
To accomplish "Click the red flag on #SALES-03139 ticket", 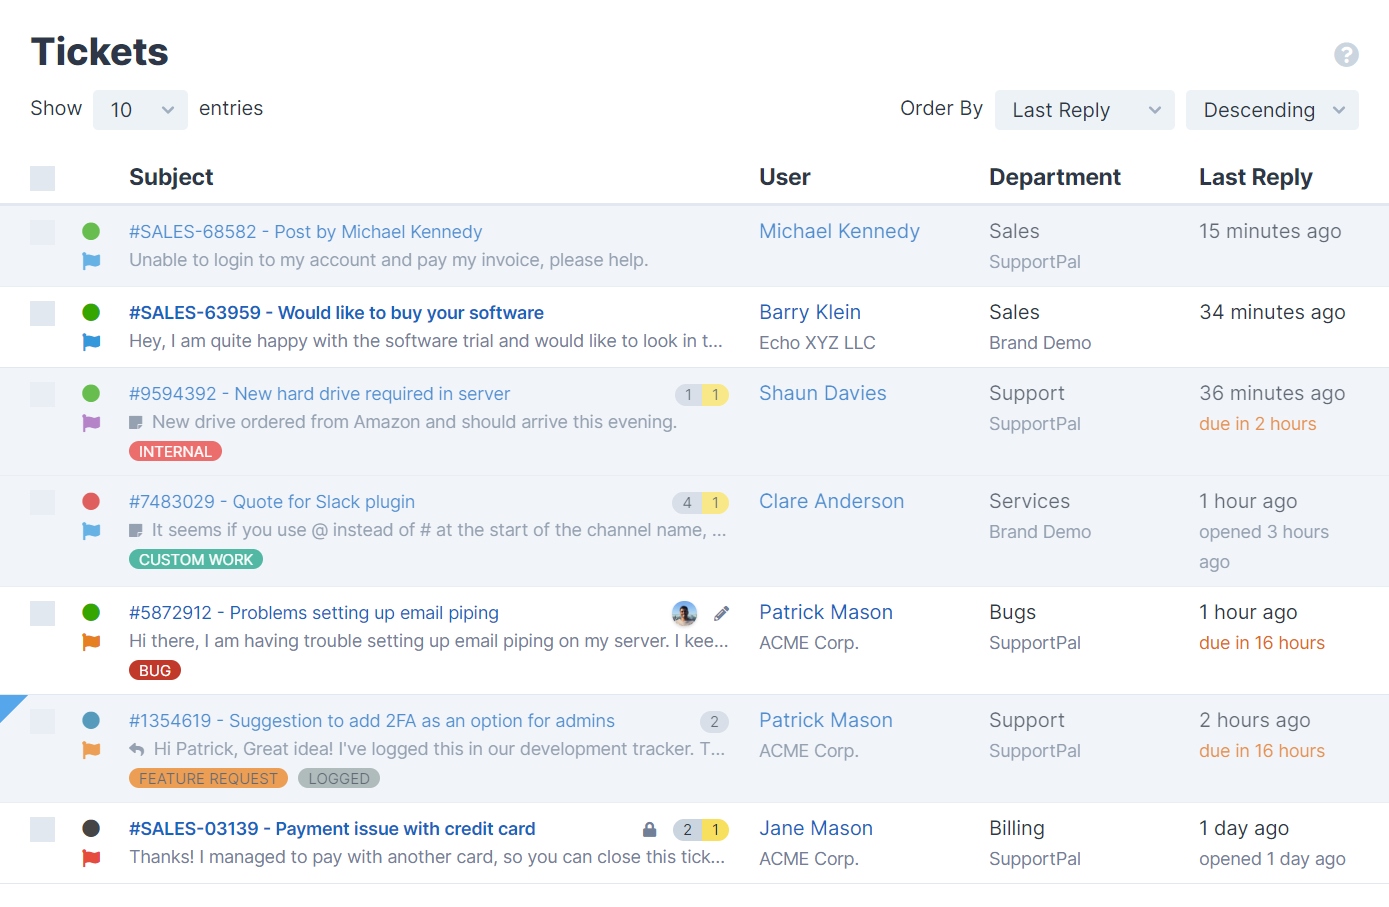I will coord(91,858).
